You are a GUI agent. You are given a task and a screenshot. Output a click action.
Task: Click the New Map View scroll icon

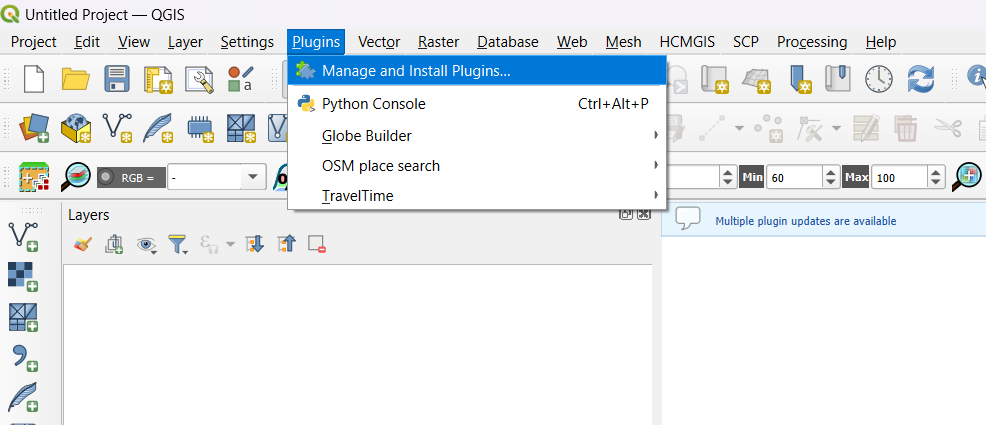tap(714, 80)
